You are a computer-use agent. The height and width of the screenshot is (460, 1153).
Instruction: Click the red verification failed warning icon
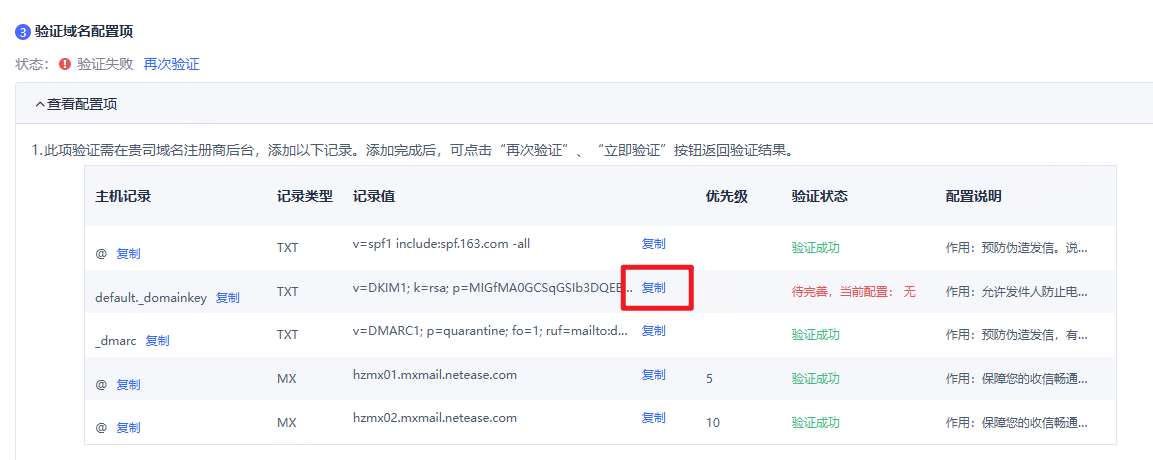(65, 64)
